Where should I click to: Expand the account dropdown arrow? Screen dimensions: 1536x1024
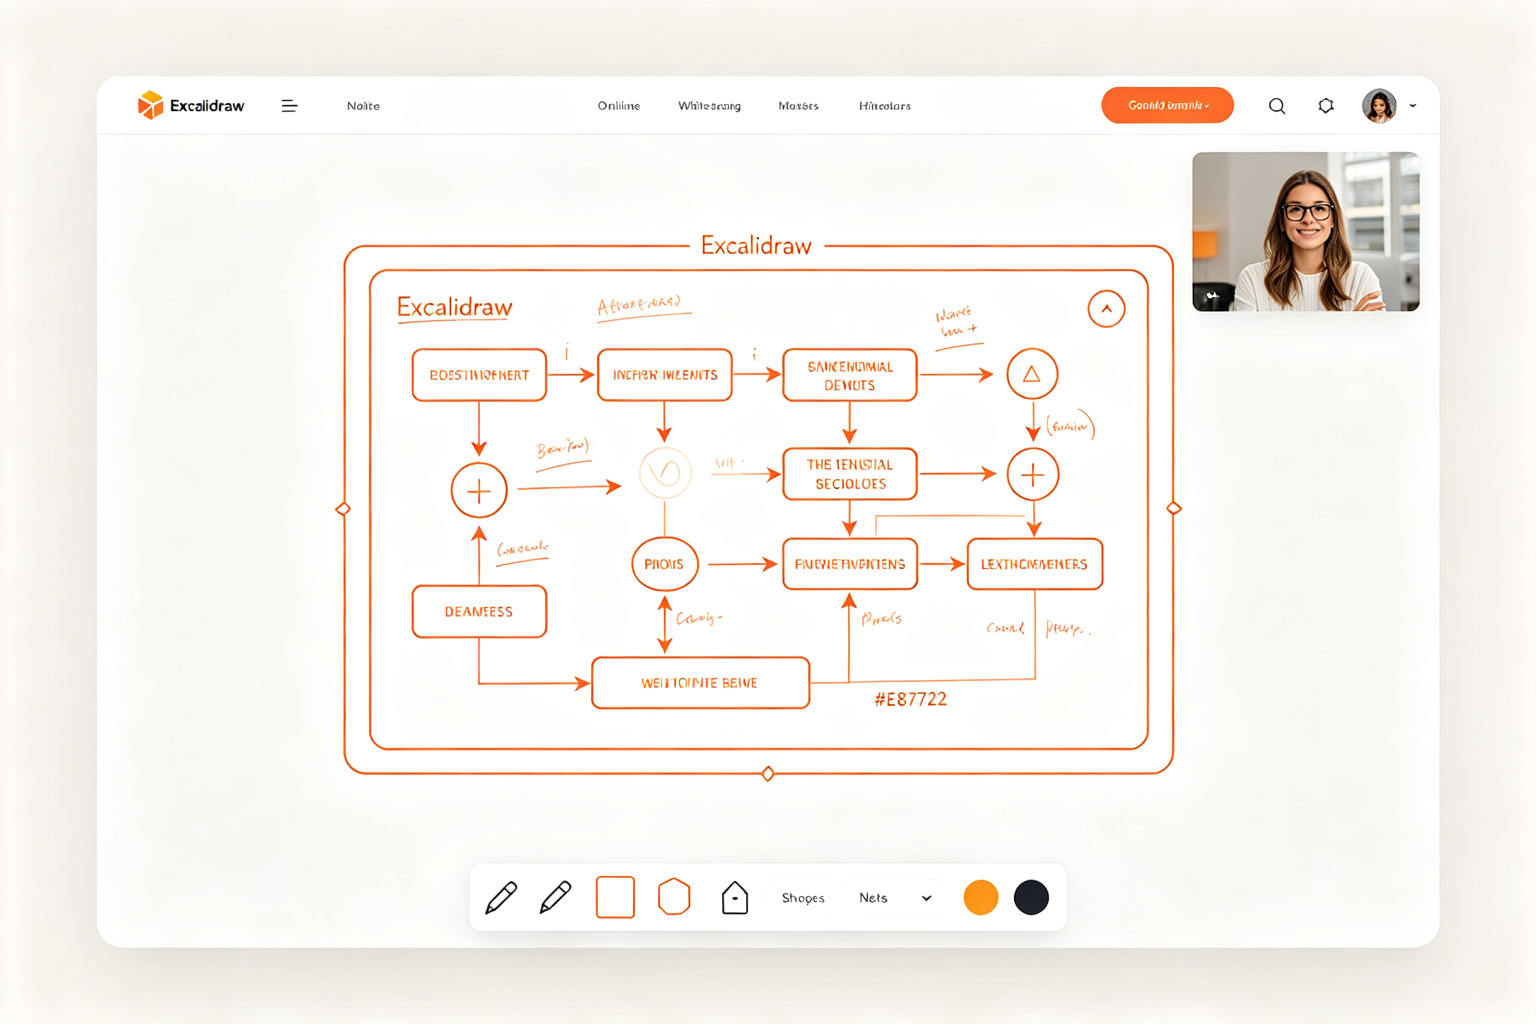[x=1413, y=106]
